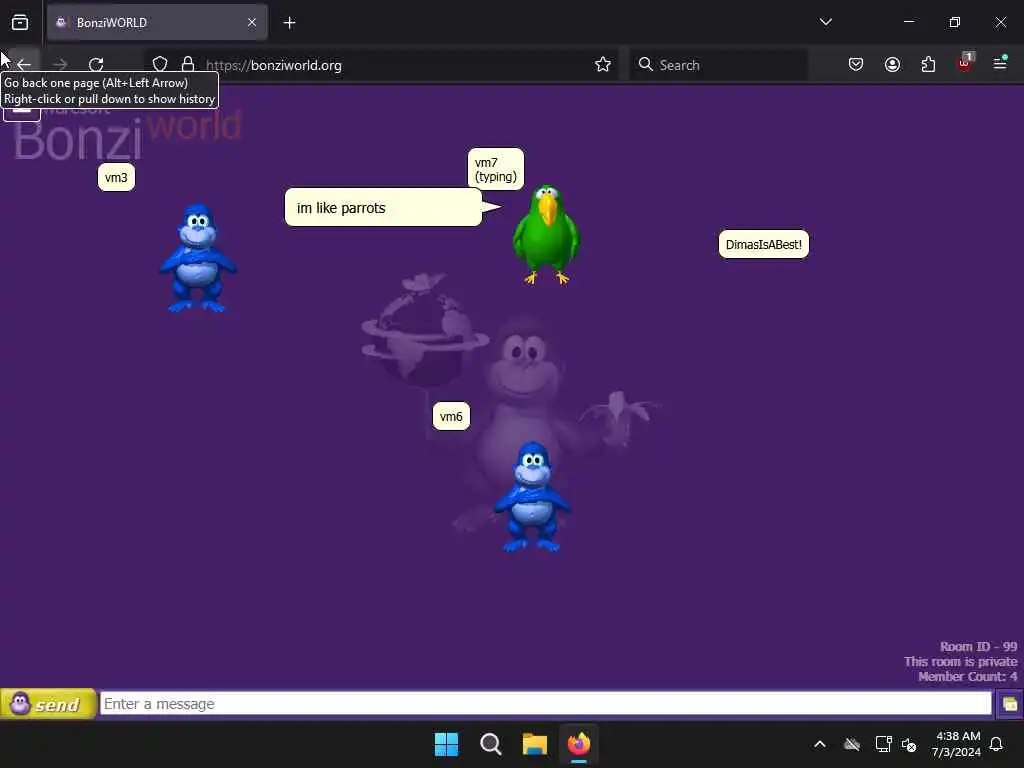
Task: Click the Room ID - 99 text
Action: (x=978, y=647)
